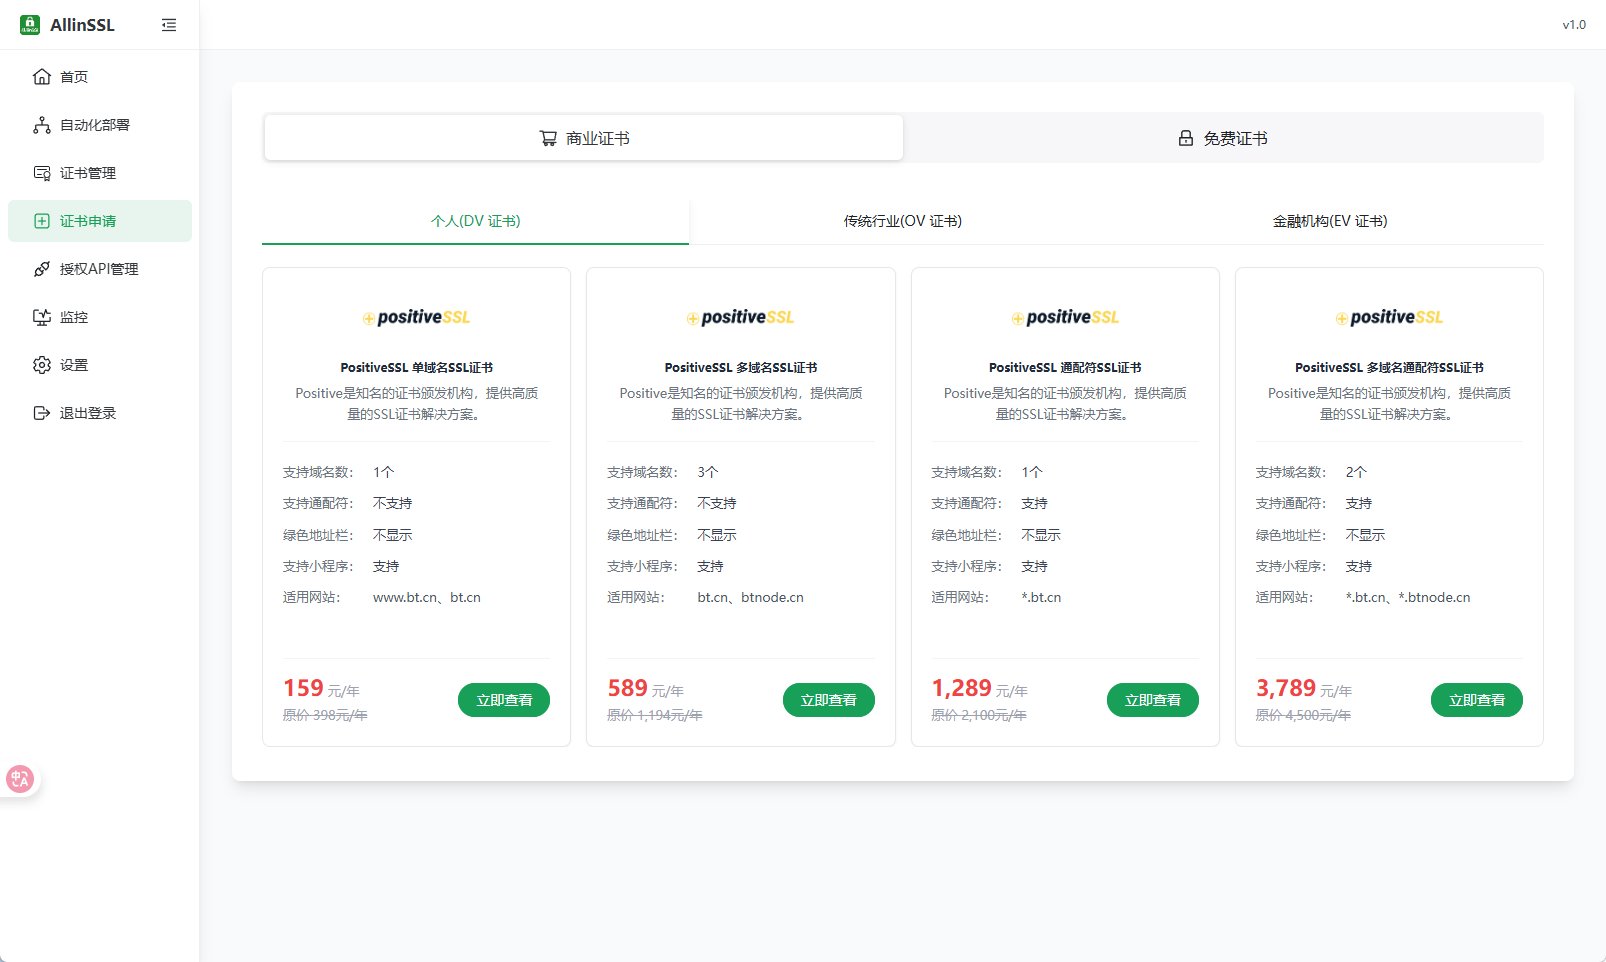Click the 监控 monitor icon
1606x962 pixels.
[x=42, y=317]
